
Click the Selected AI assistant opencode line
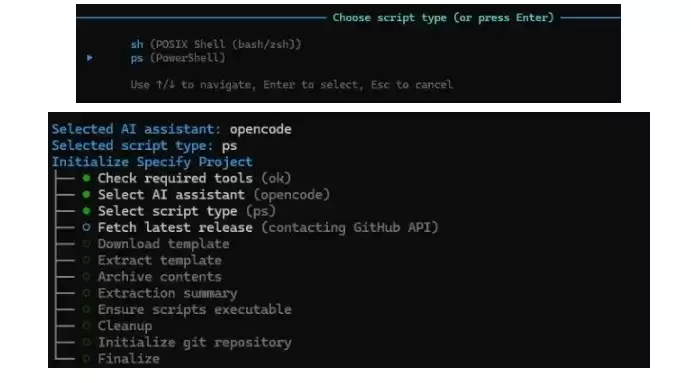click(171, 129)
